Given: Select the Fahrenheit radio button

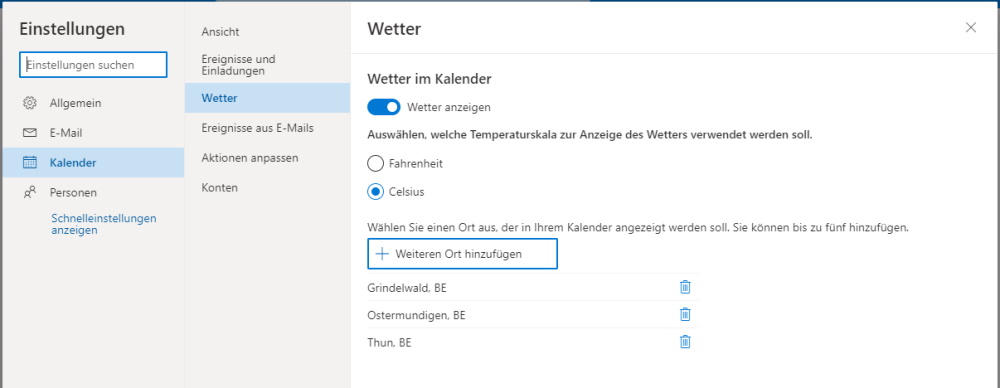Looking at the screenshot, I should coord(376,163).
